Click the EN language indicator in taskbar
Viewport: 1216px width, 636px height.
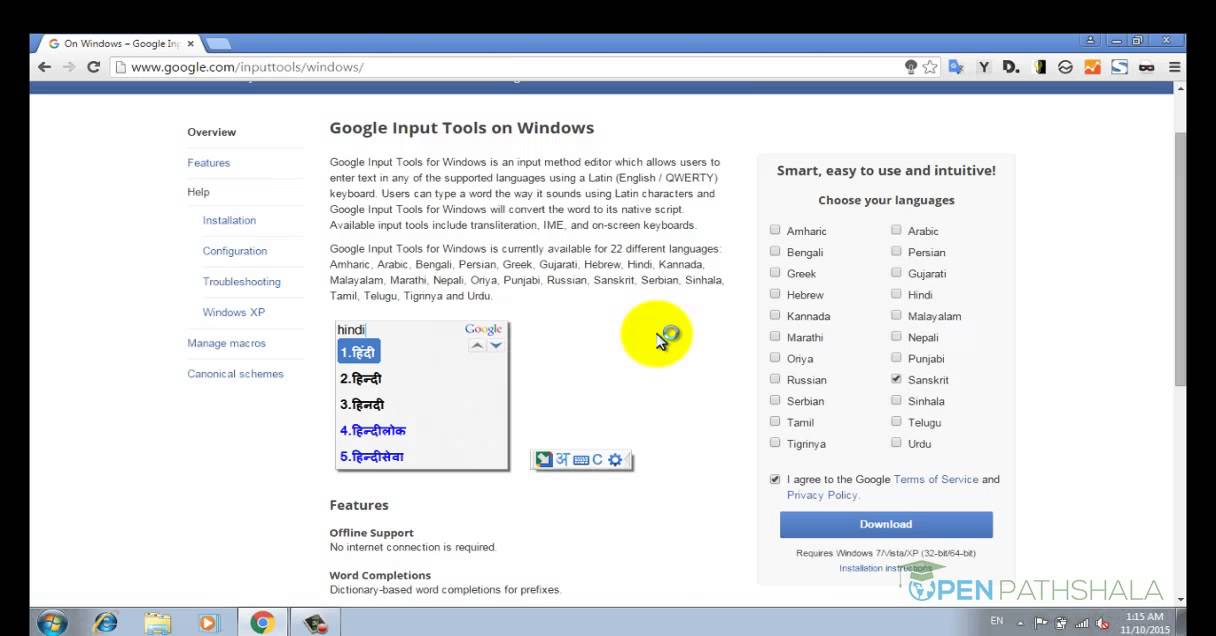996,621
